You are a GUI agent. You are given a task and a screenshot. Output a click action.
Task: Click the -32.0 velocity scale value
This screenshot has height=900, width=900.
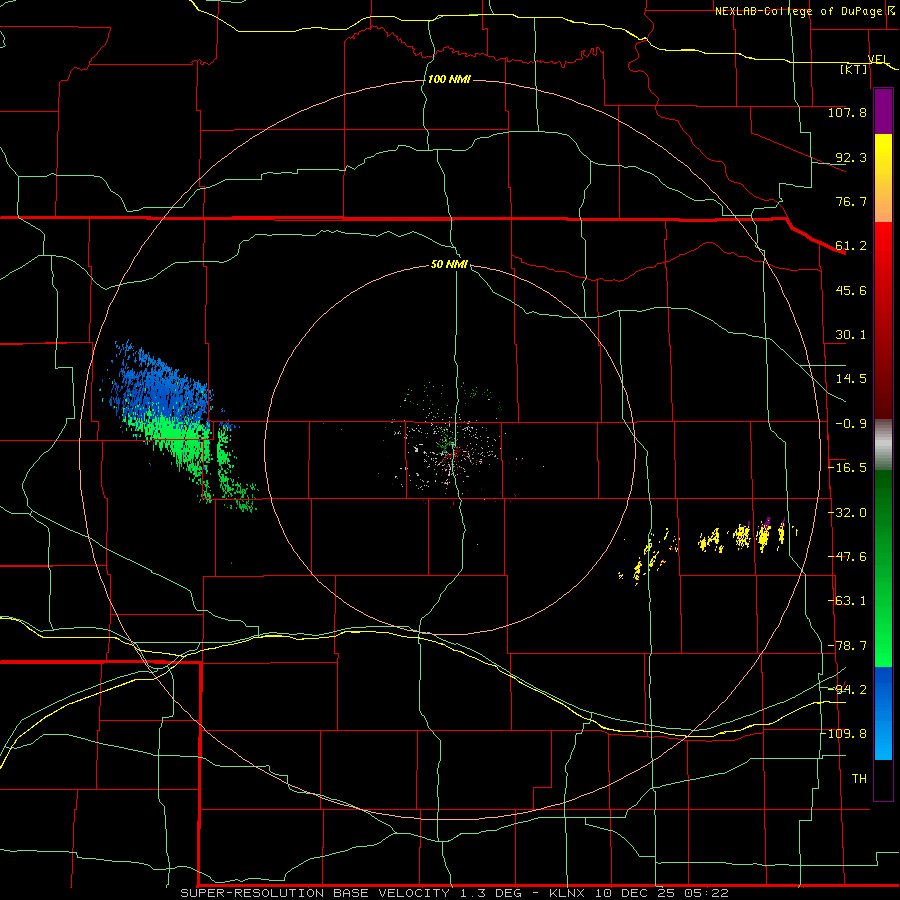click(x=848, y=513)
